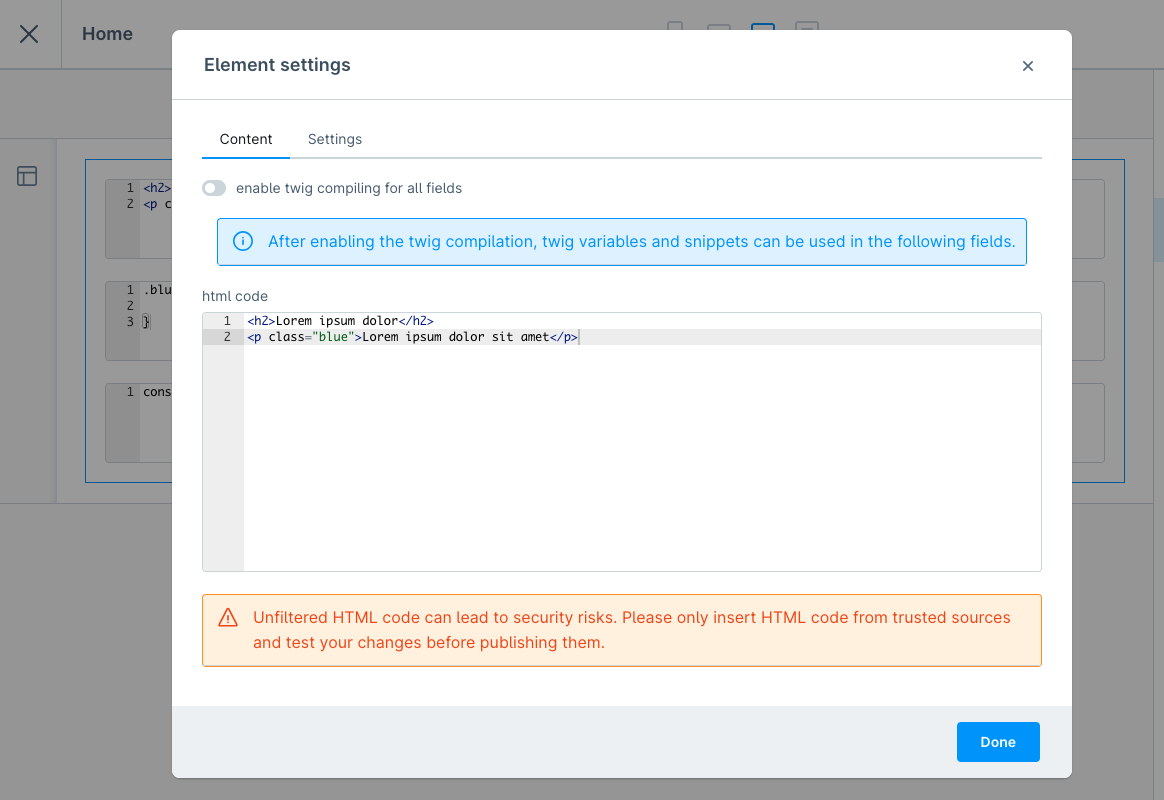Click the Home page title
The image size is (1164, 800).
[107, 34]
